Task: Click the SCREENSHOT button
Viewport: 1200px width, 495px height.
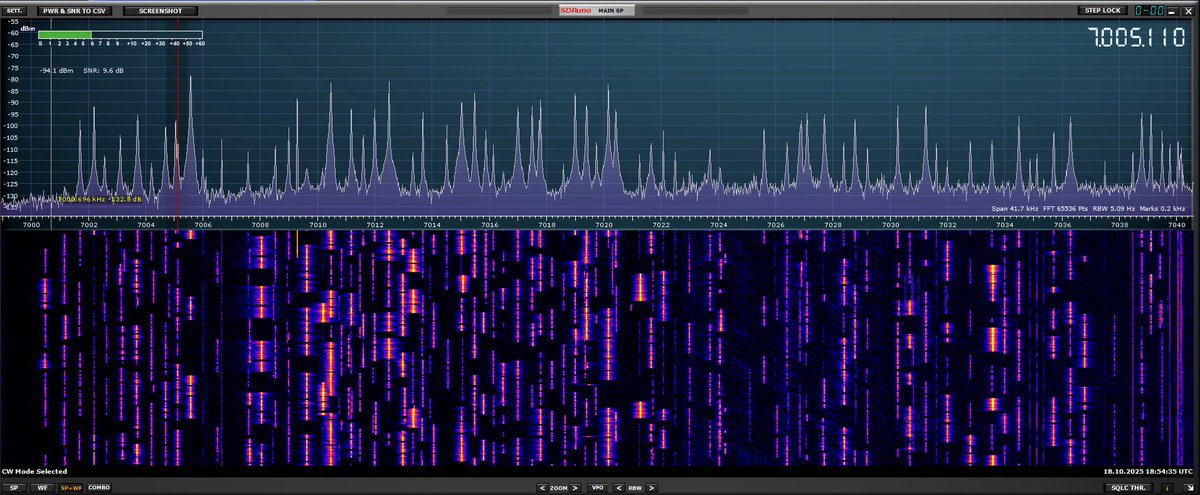Action: point(160,10)
